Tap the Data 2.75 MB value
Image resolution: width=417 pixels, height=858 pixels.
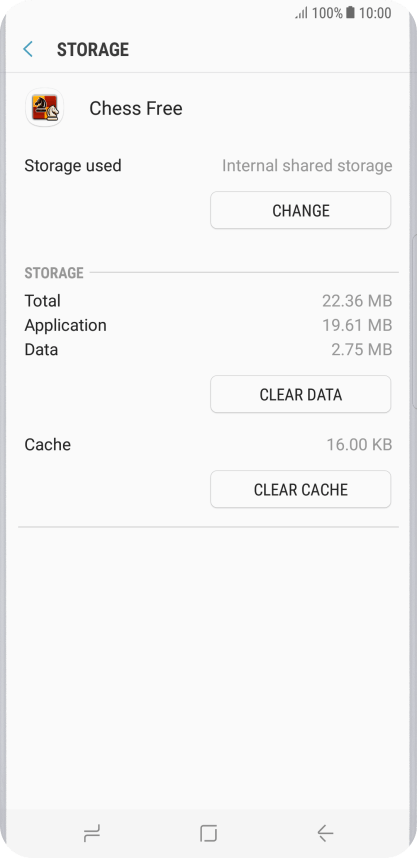362,349
